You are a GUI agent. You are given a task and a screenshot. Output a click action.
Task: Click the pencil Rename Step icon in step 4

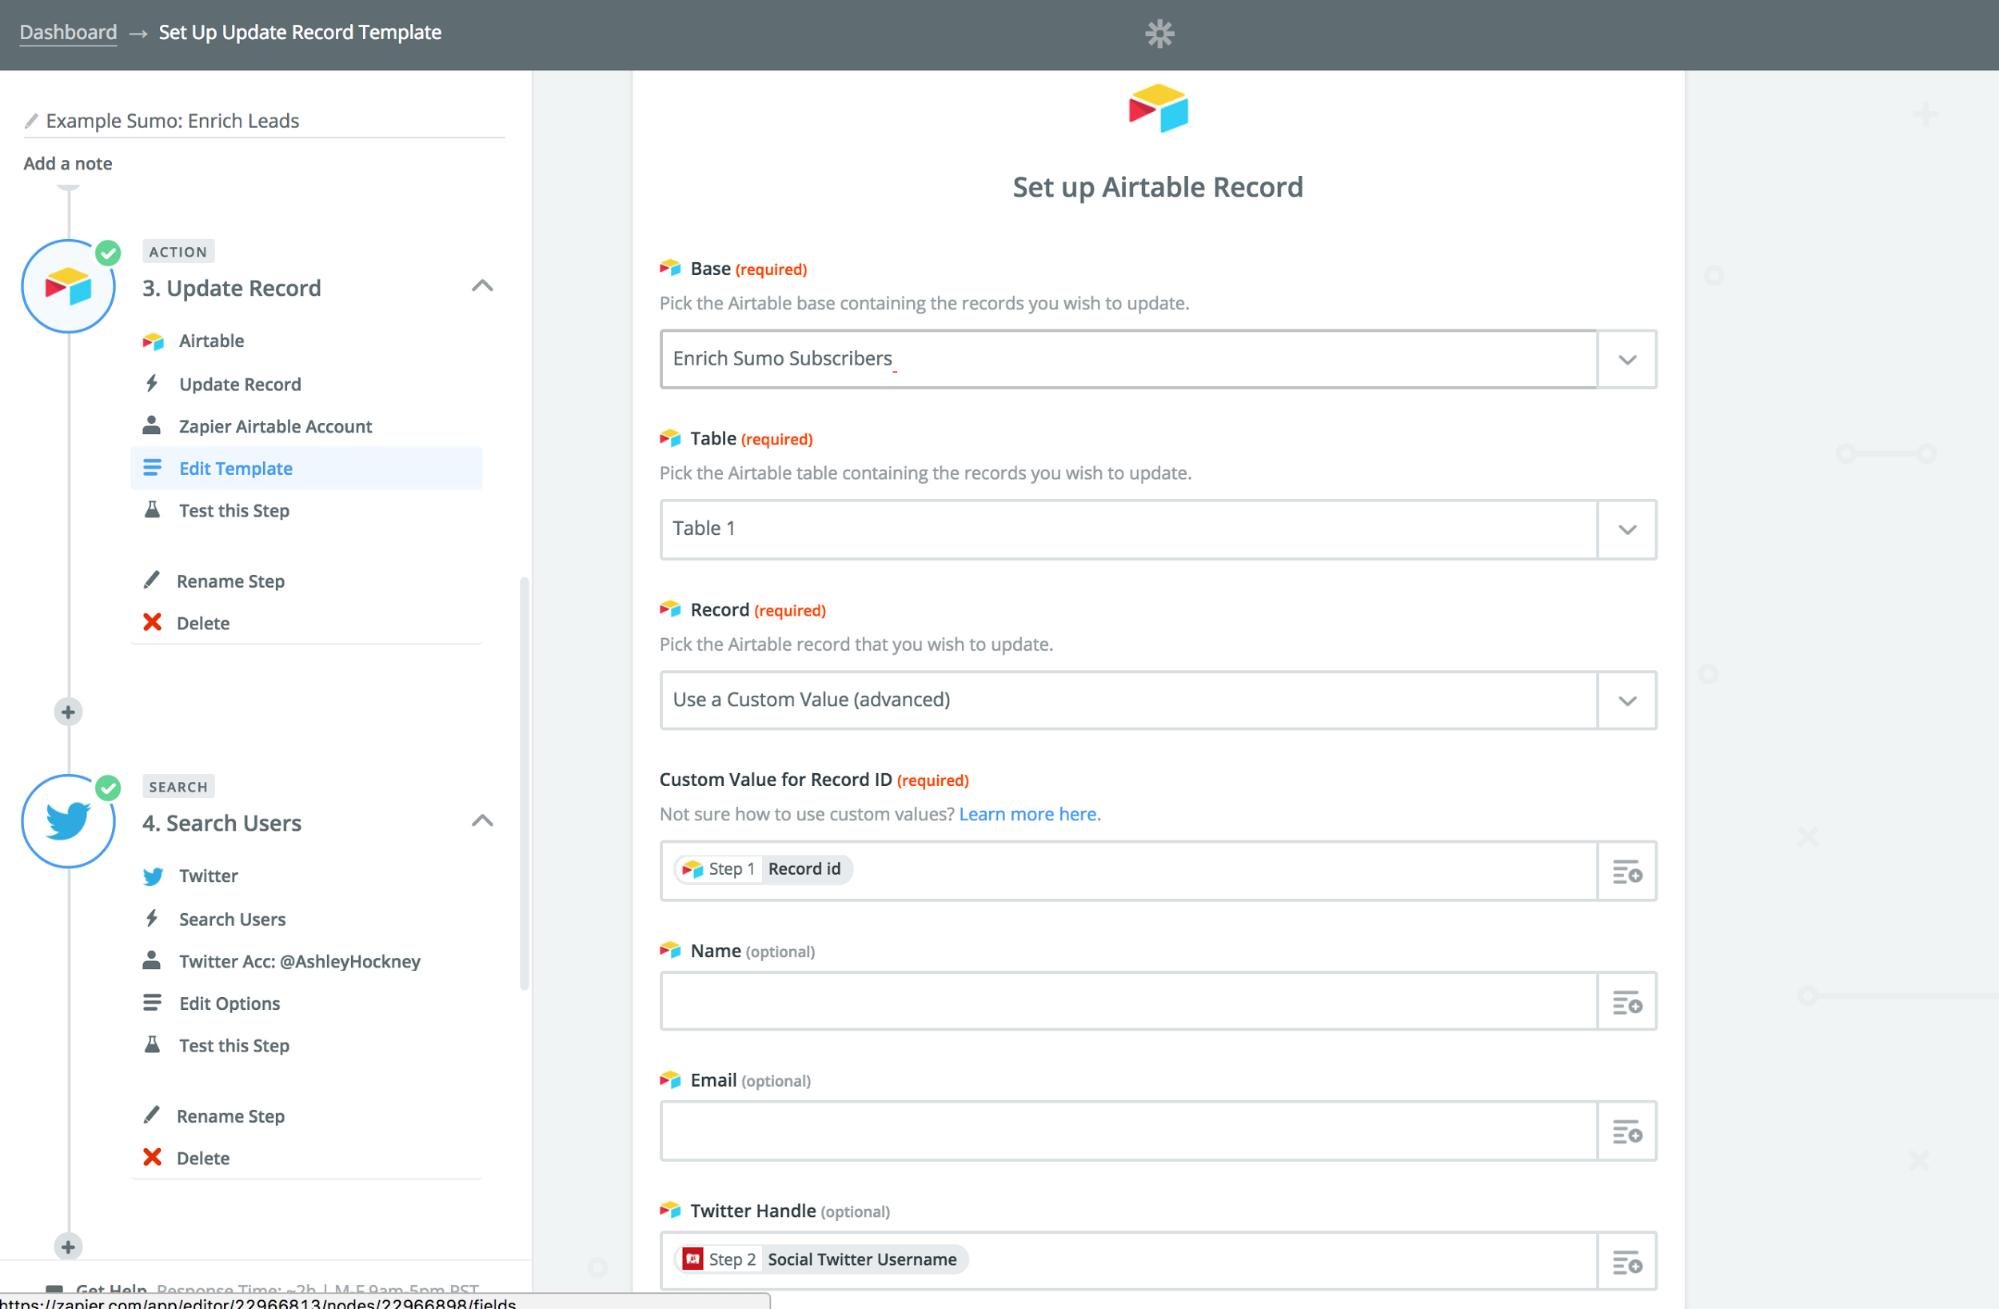[152, 1115]
